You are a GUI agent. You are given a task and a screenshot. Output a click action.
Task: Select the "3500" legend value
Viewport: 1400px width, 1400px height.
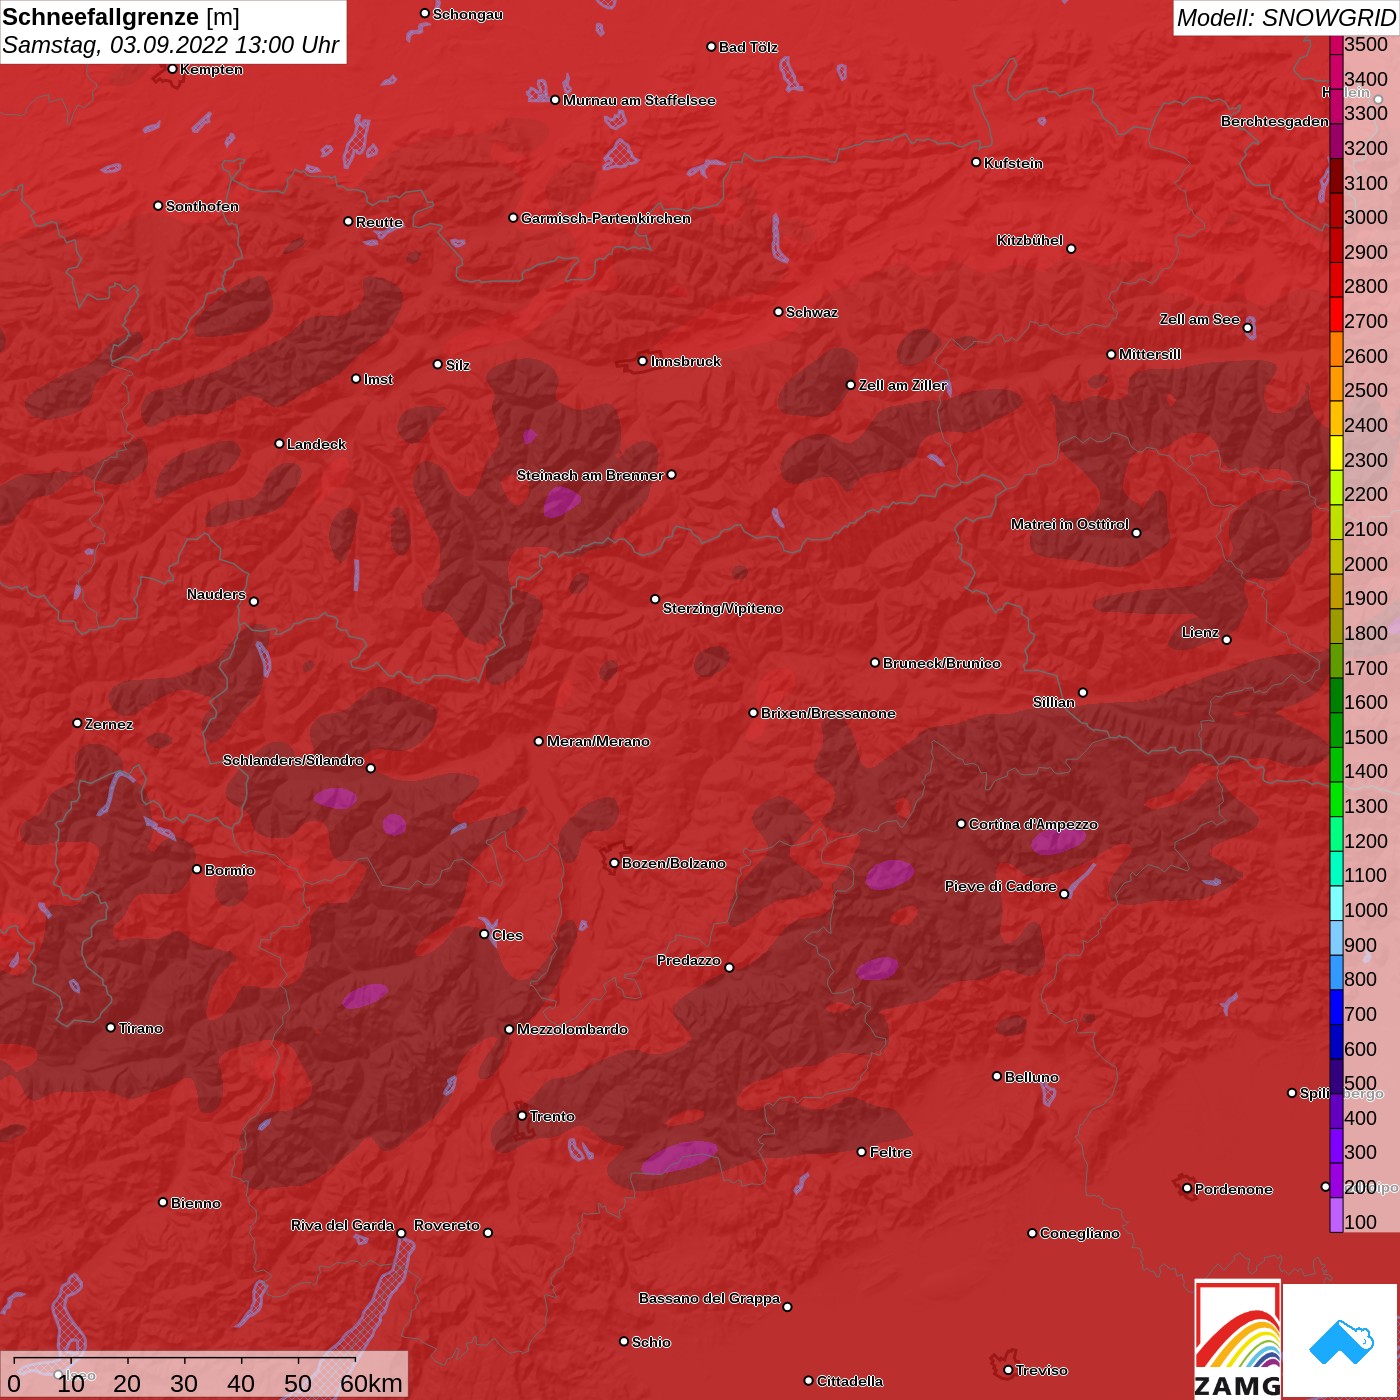(x=1366, y=44)
